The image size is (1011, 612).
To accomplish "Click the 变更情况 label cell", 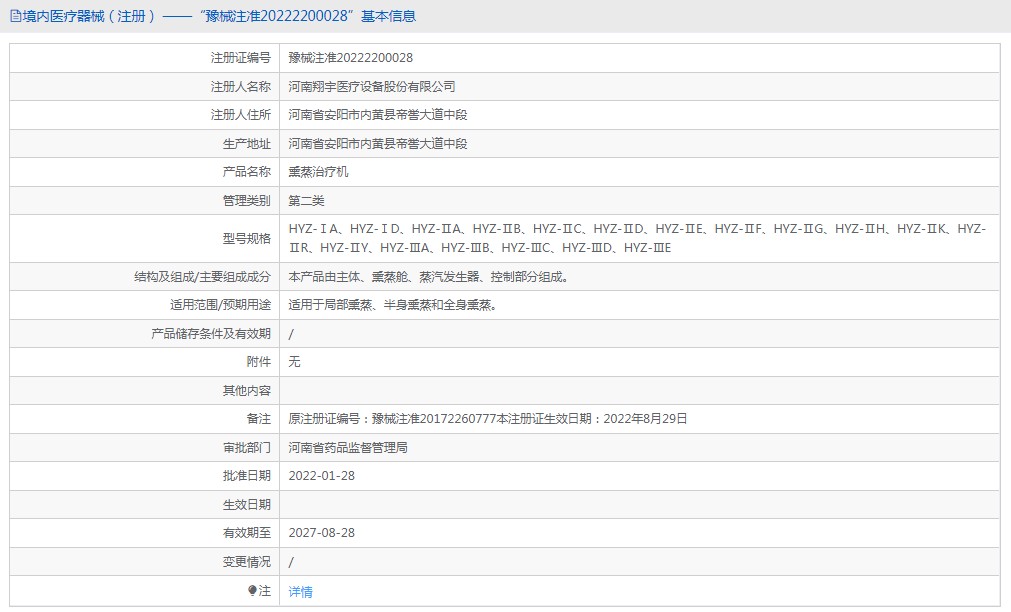I will [246, 562].
